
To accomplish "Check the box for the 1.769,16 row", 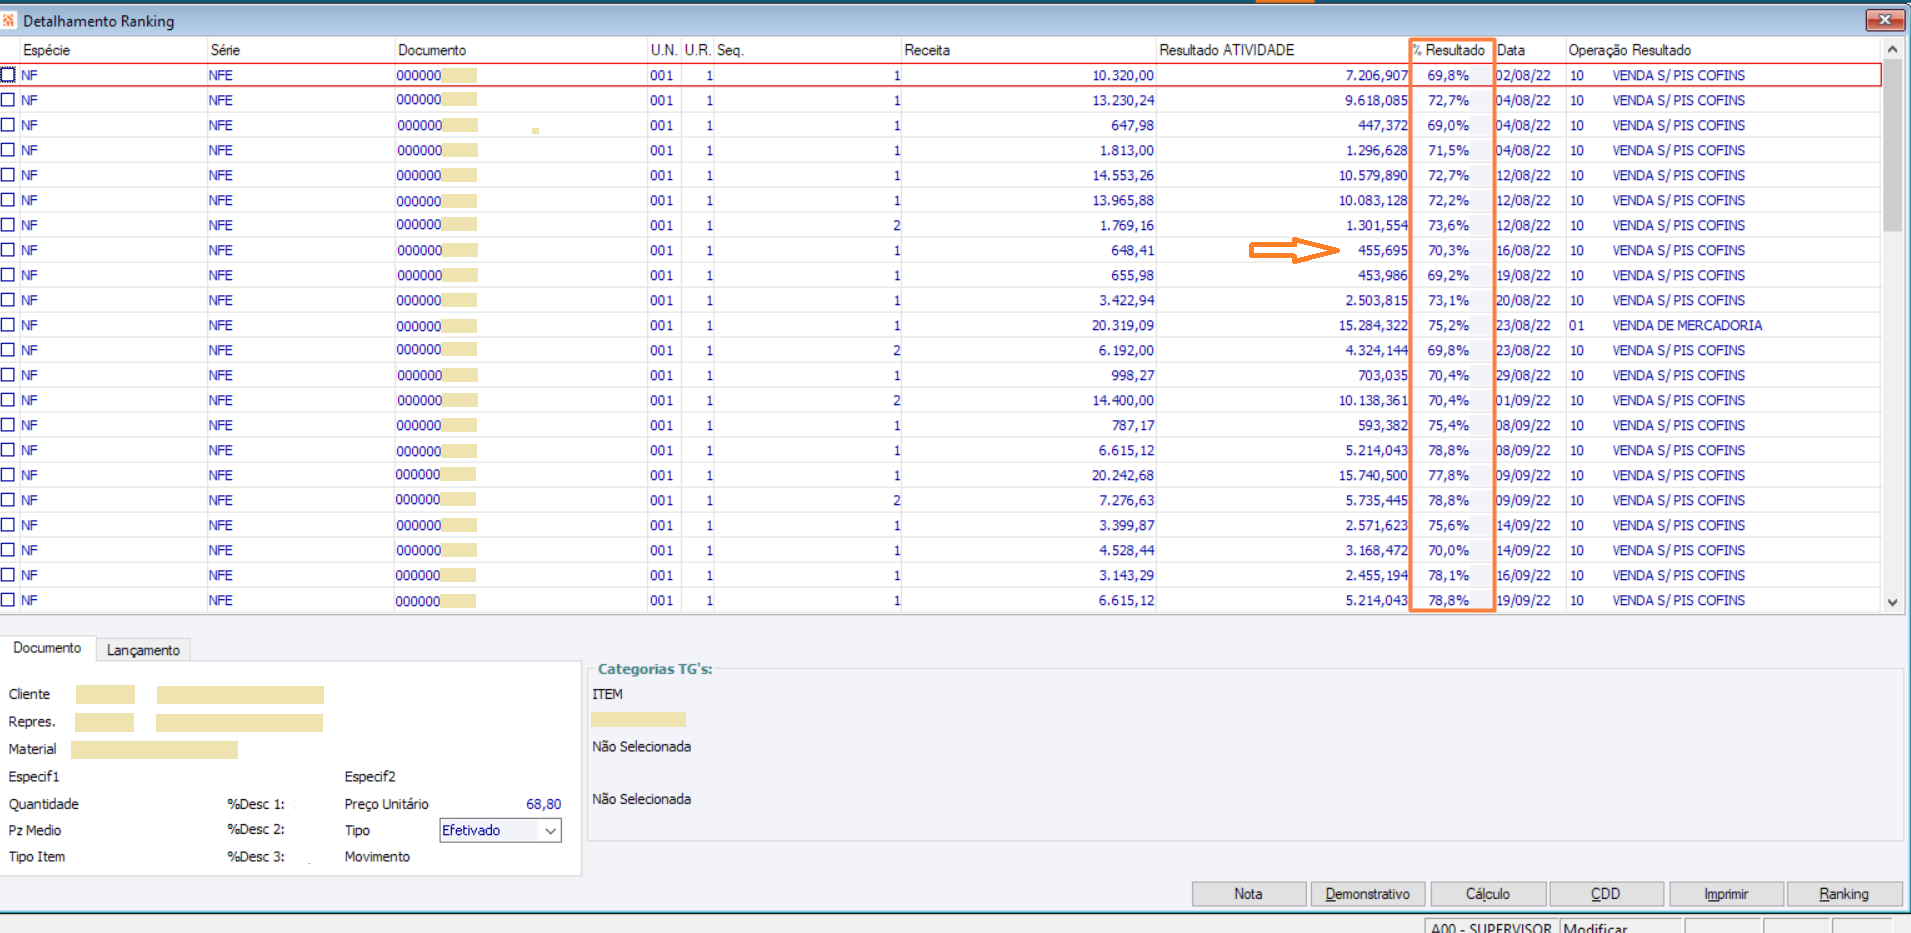I will [x=8, y=225].
